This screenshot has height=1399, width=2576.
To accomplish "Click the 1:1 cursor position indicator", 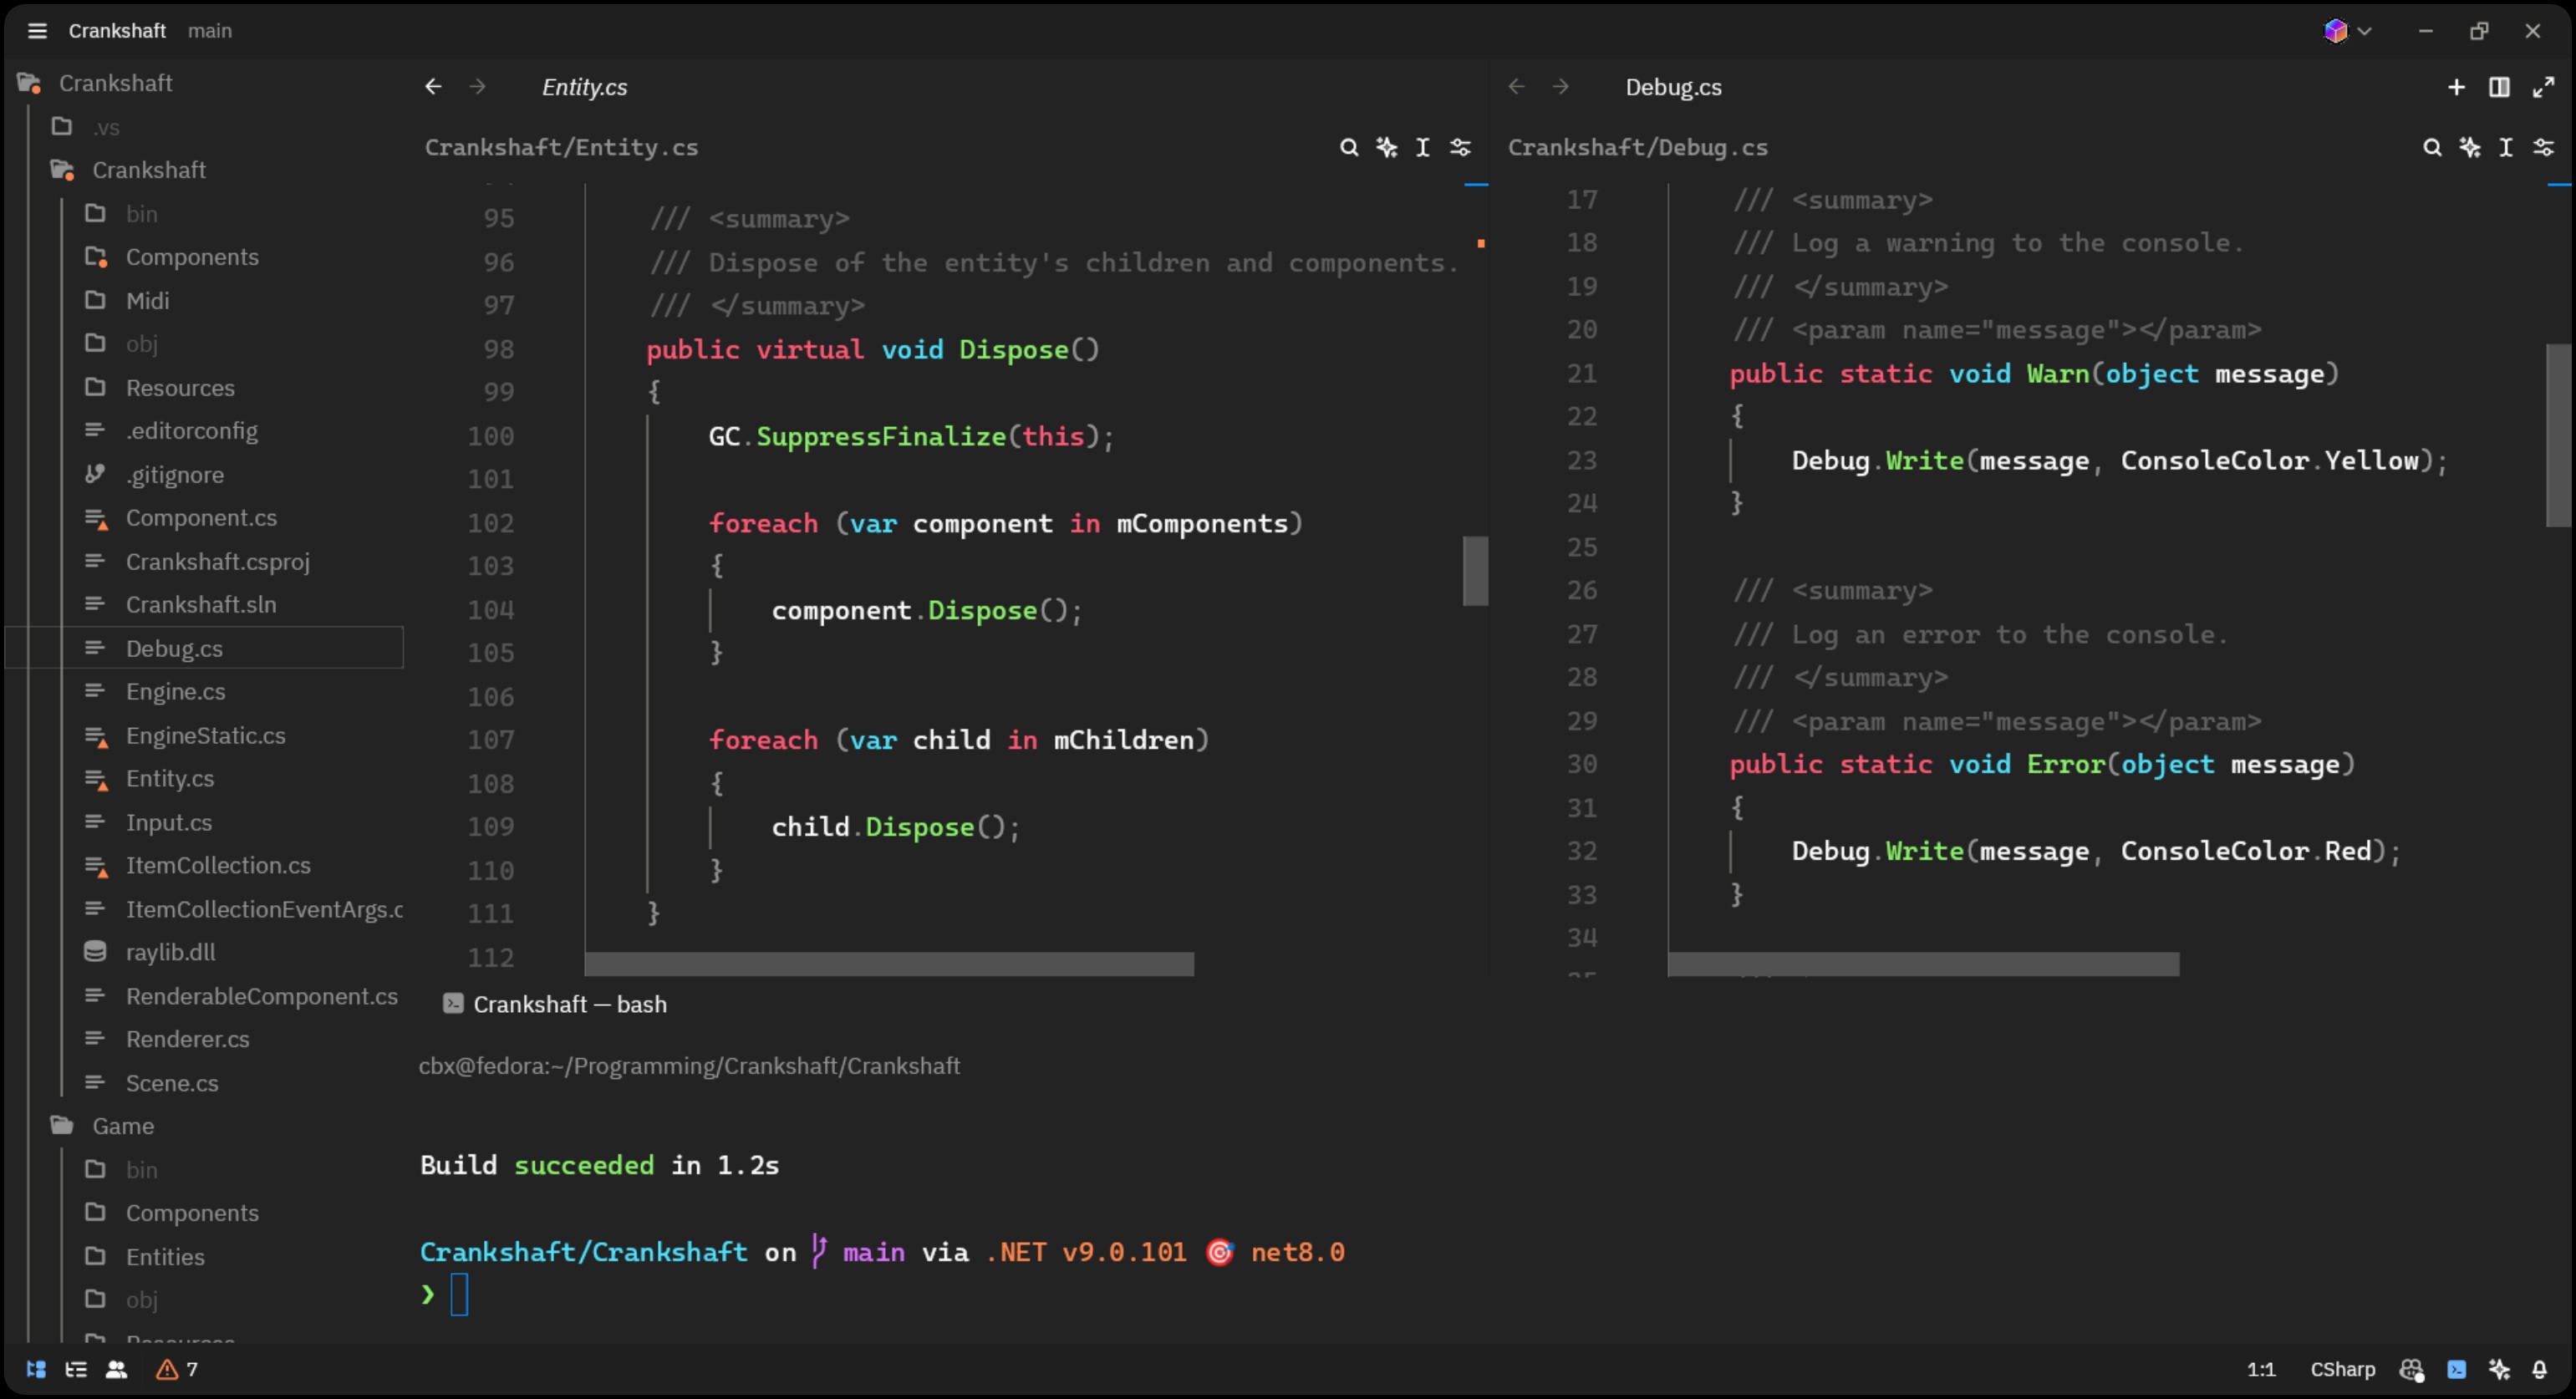I will [x=2261, y=1370].
